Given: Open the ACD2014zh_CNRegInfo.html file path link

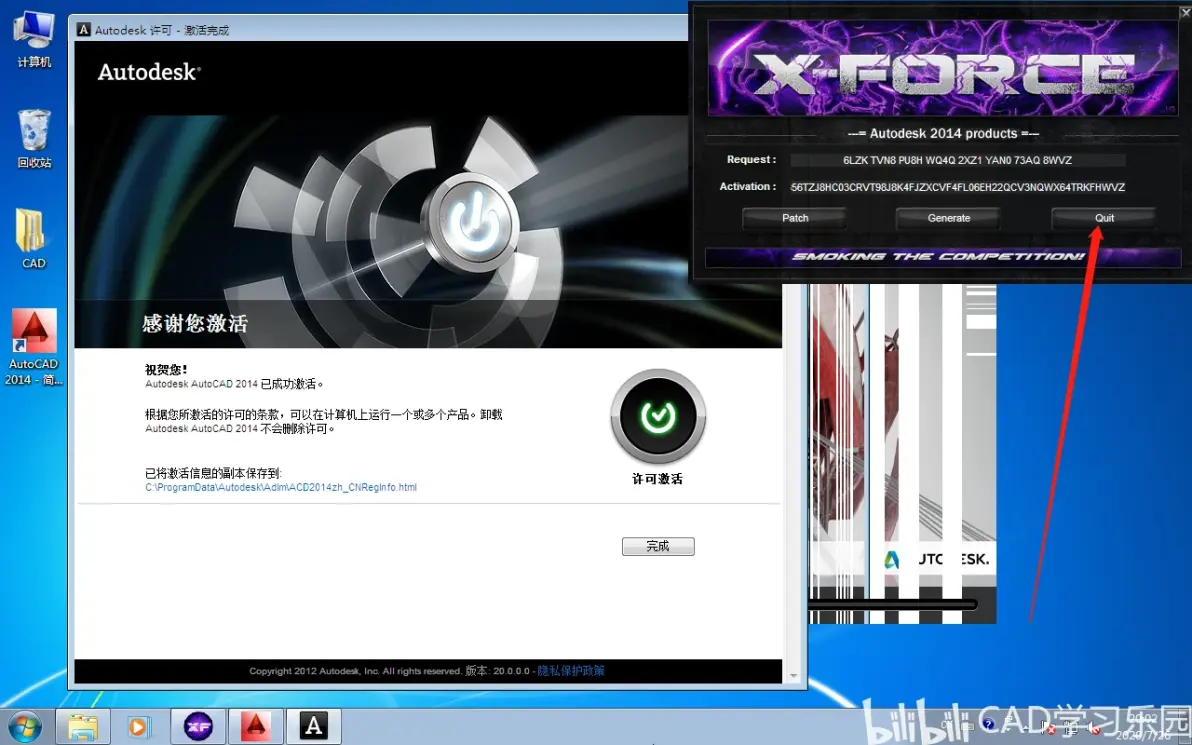Looking at the screenshot, I should (x=281, y=487).
